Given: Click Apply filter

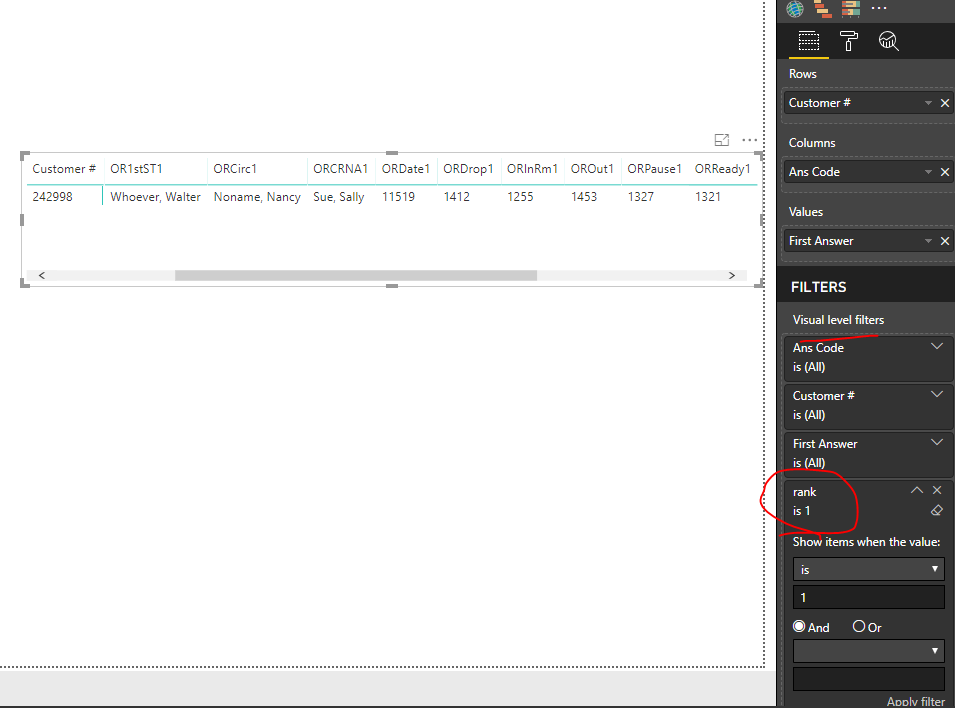Looking at the screenshot, I should [915, 701].
